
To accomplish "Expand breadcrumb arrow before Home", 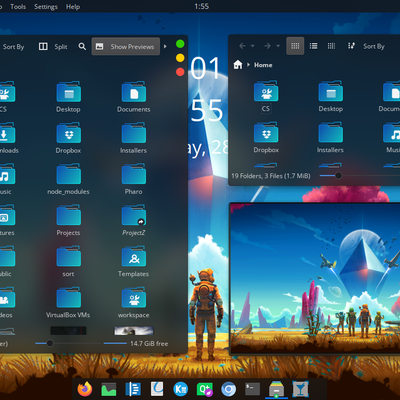I will pyautogui.click(x=248, y=65).
